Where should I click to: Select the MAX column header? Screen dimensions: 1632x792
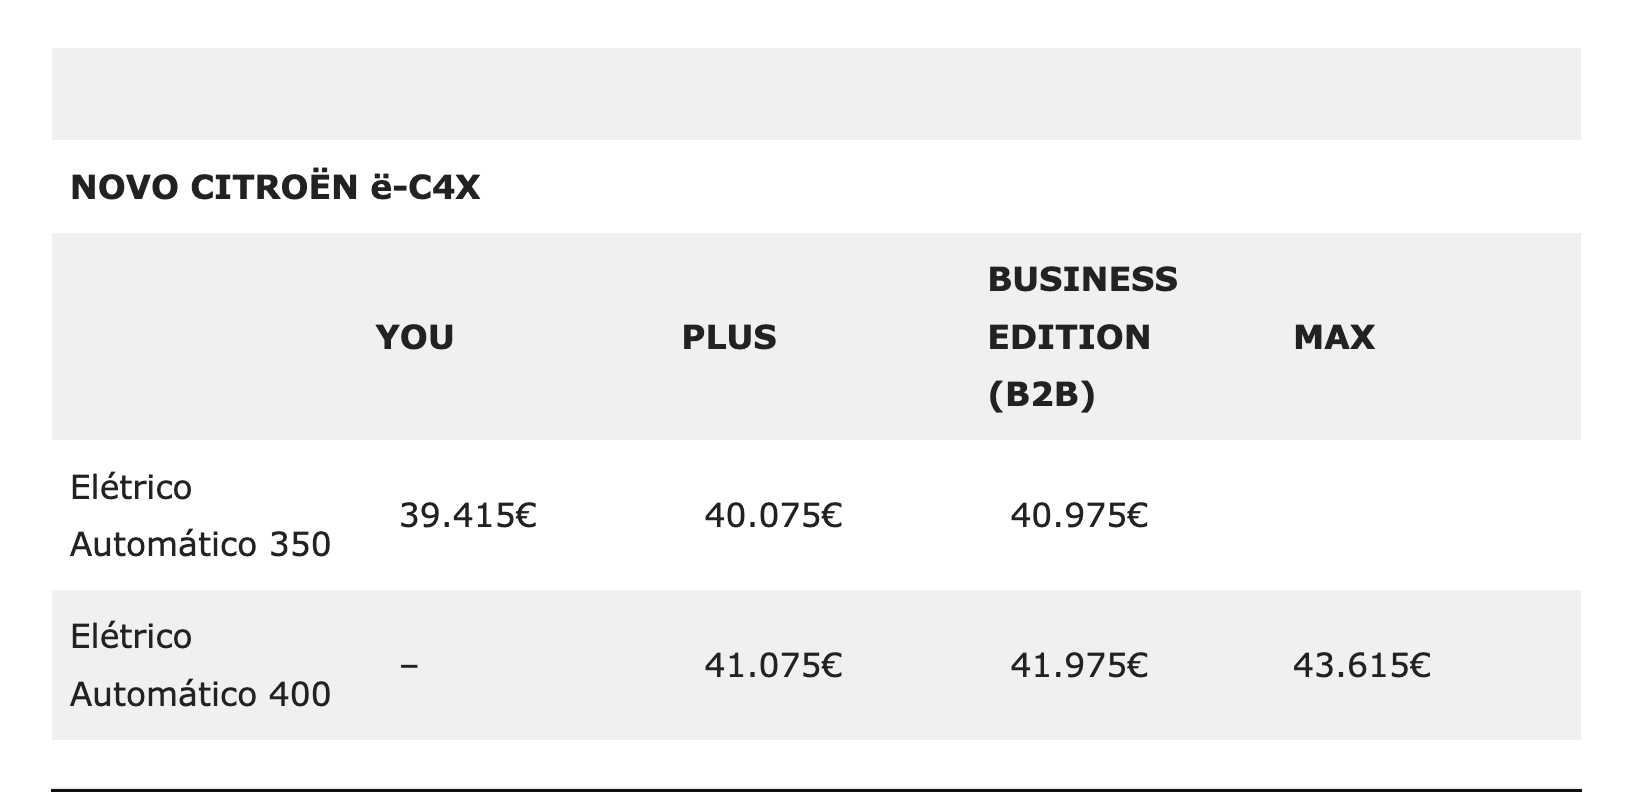1334,337
